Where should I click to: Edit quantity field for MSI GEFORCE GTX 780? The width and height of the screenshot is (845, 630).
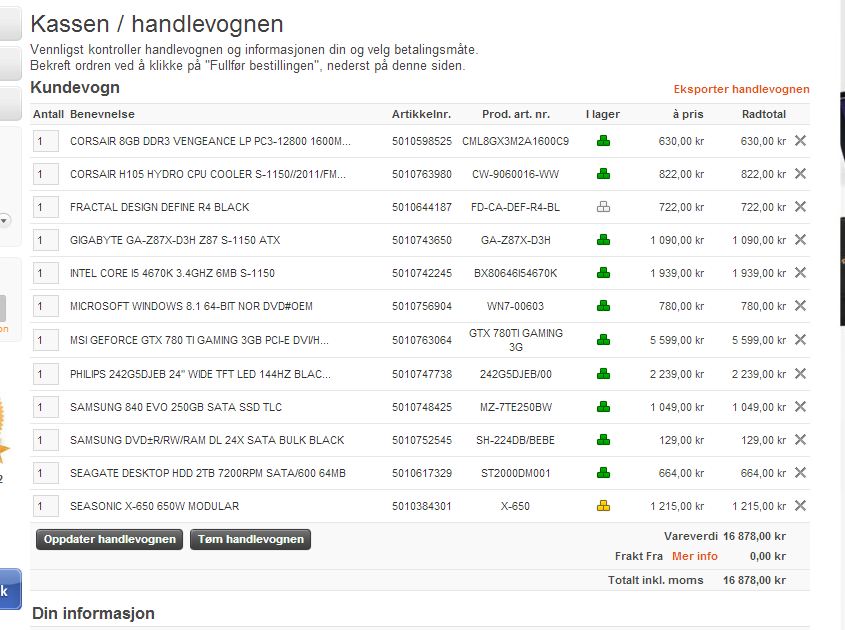click(46, 341)
